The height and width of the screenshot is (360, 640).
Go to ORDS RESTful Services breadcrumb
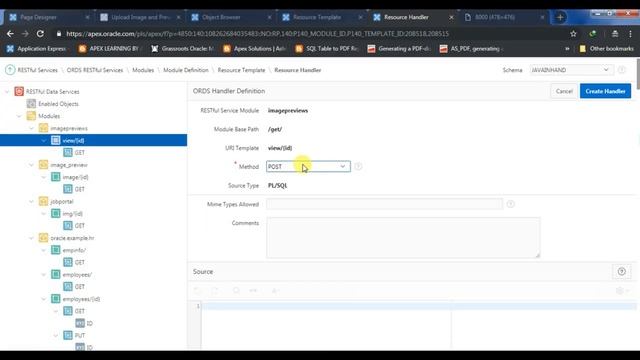tap(95, 70)
